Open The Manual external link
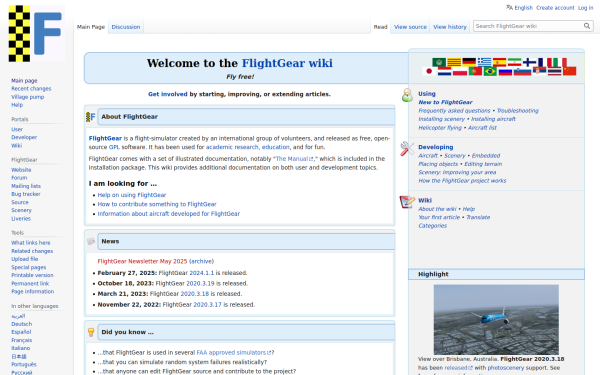The image size is (600, 375). 294,158
